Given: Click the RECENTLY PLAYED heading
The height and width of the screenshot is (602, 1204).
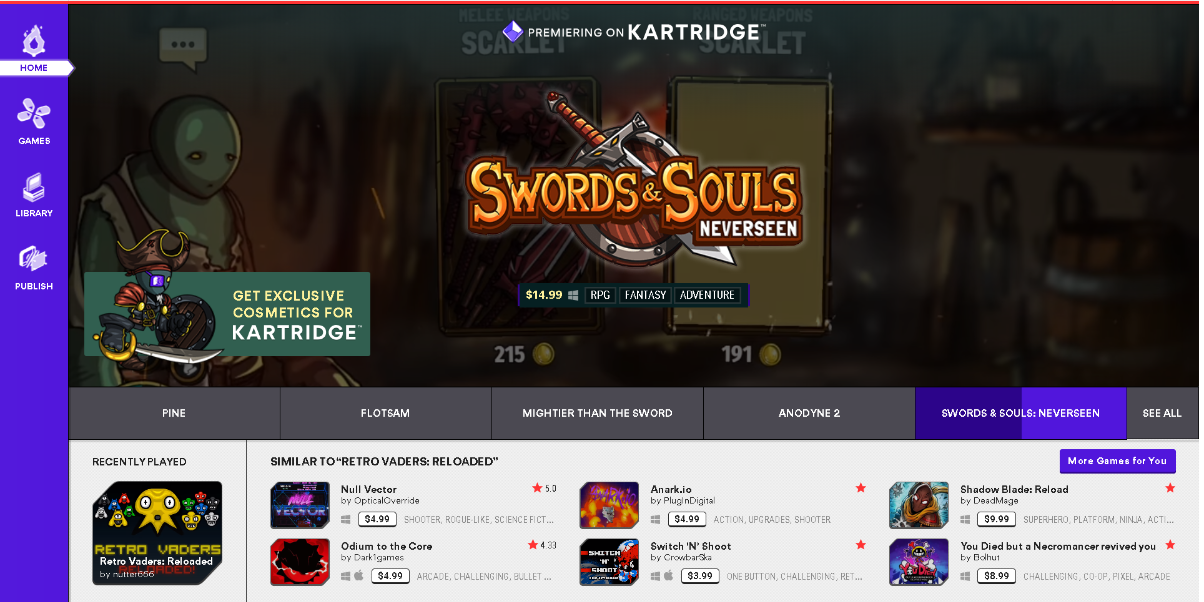Looking at the screenshot, I should click(x=139, y=462).
